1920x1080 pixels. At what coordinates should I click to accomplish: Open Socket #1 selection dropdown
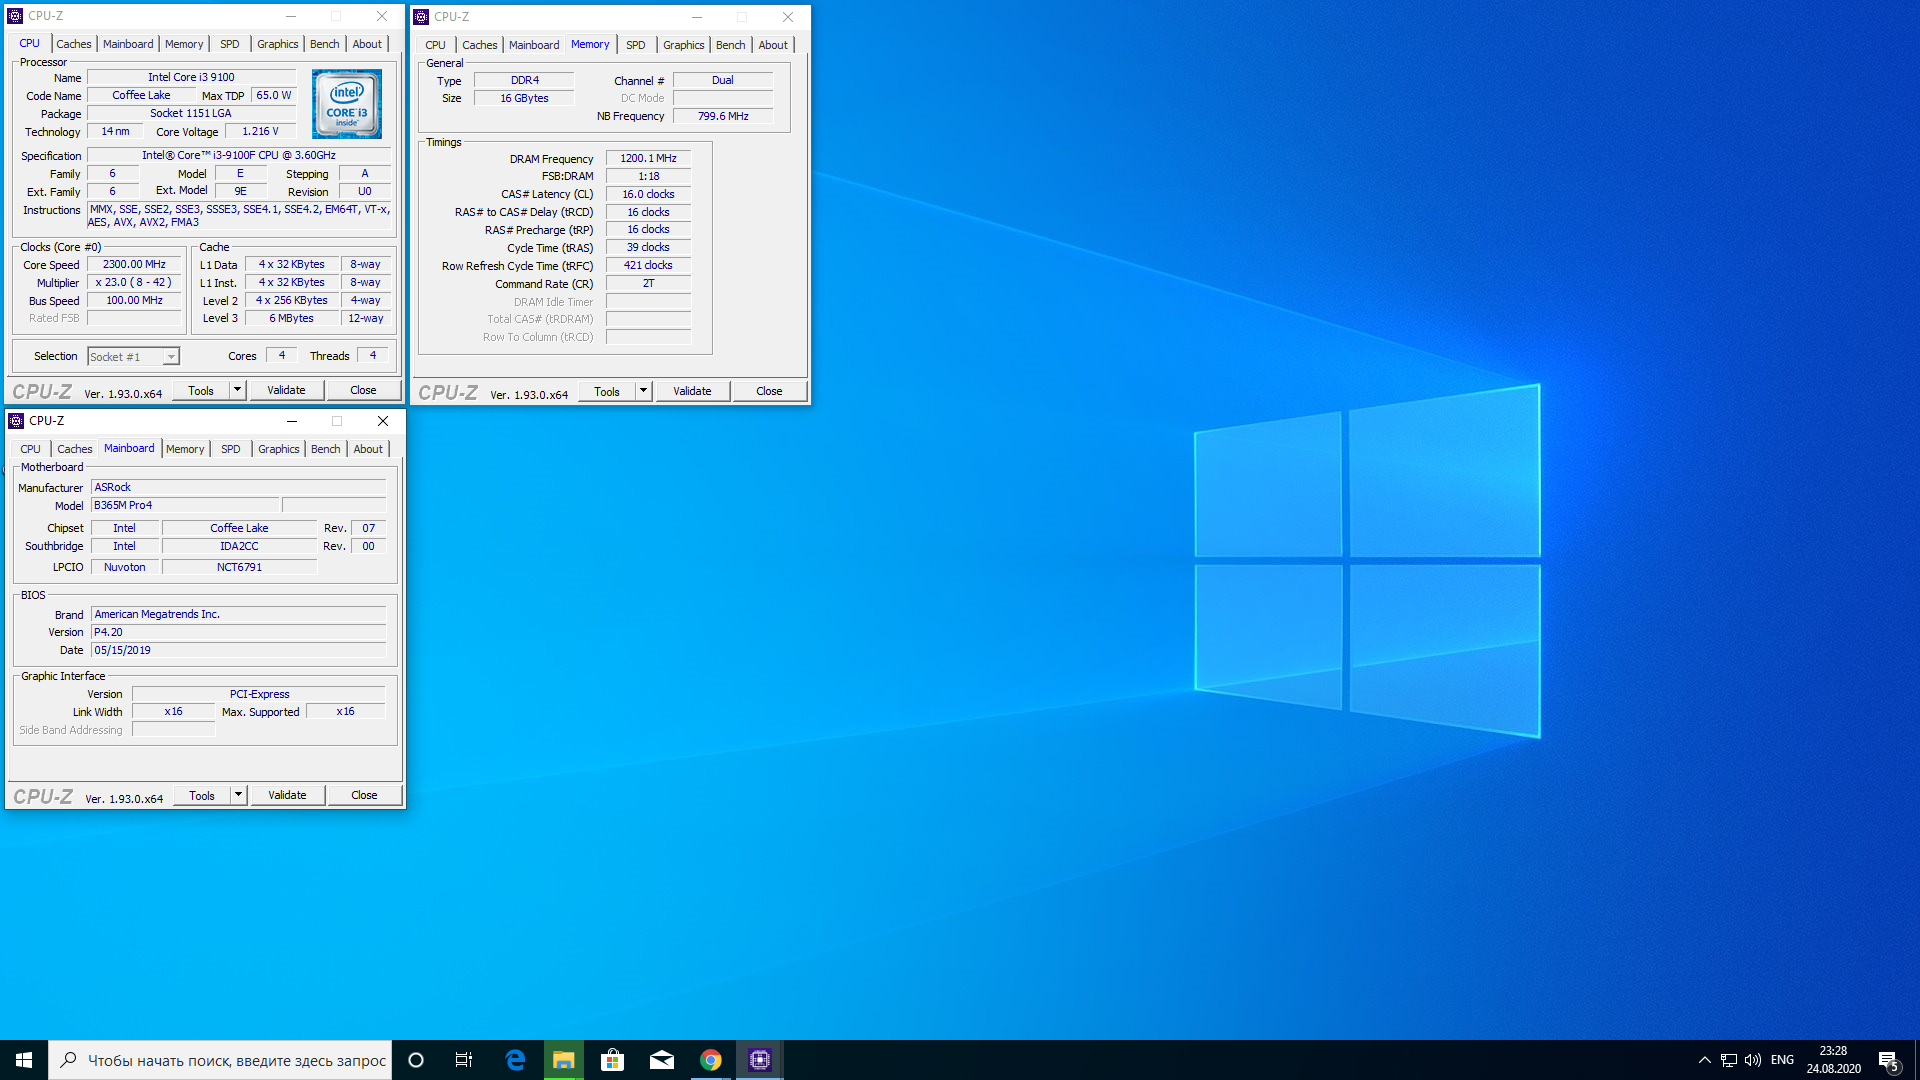pyautogui.click(x=133, y=357)
